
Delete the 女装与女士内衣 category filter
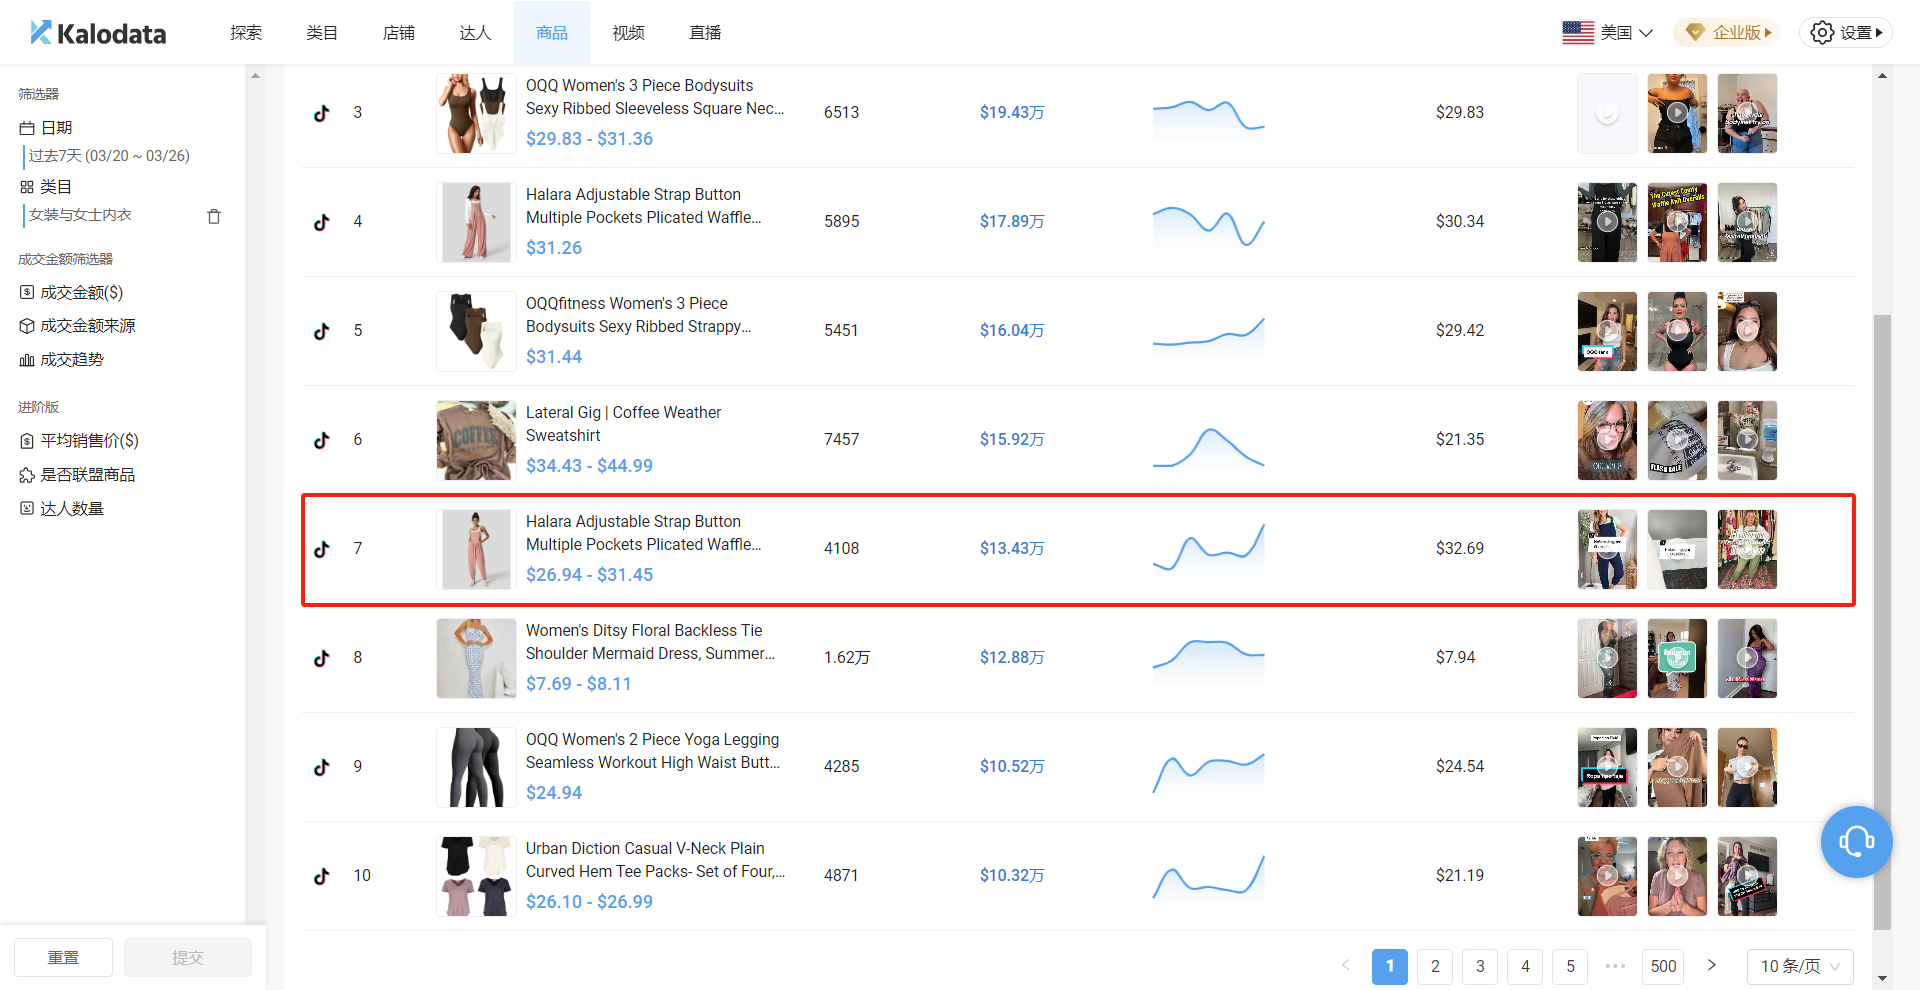coord(213,216)
